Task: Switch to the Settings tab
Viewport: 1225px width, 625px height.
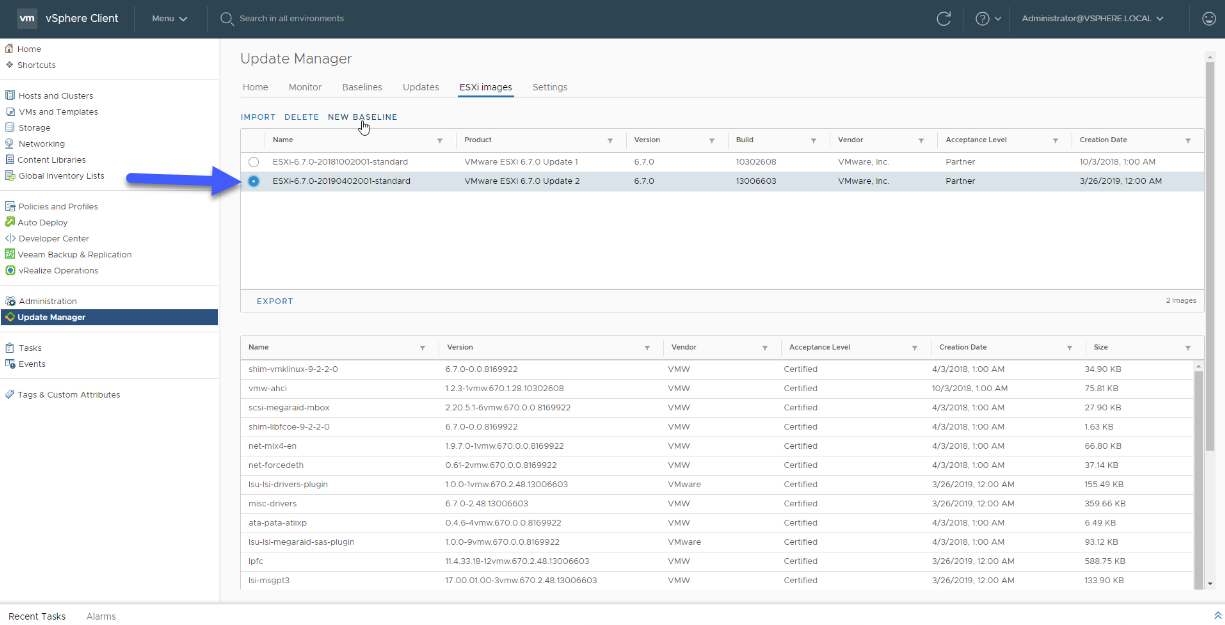Action: click(x=550, y=87)
